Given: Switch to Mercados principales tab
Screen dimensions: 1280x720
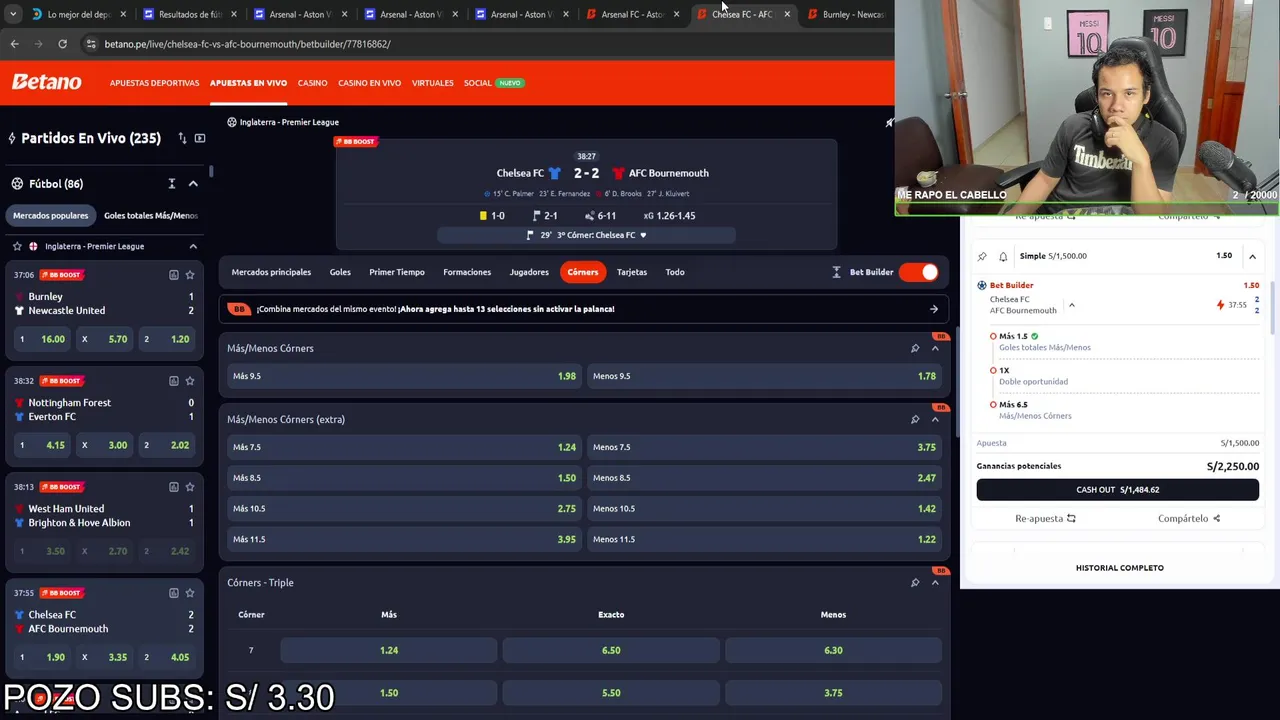Looking at the screenshot, I should pyautogui.click(x=271, y=272).
